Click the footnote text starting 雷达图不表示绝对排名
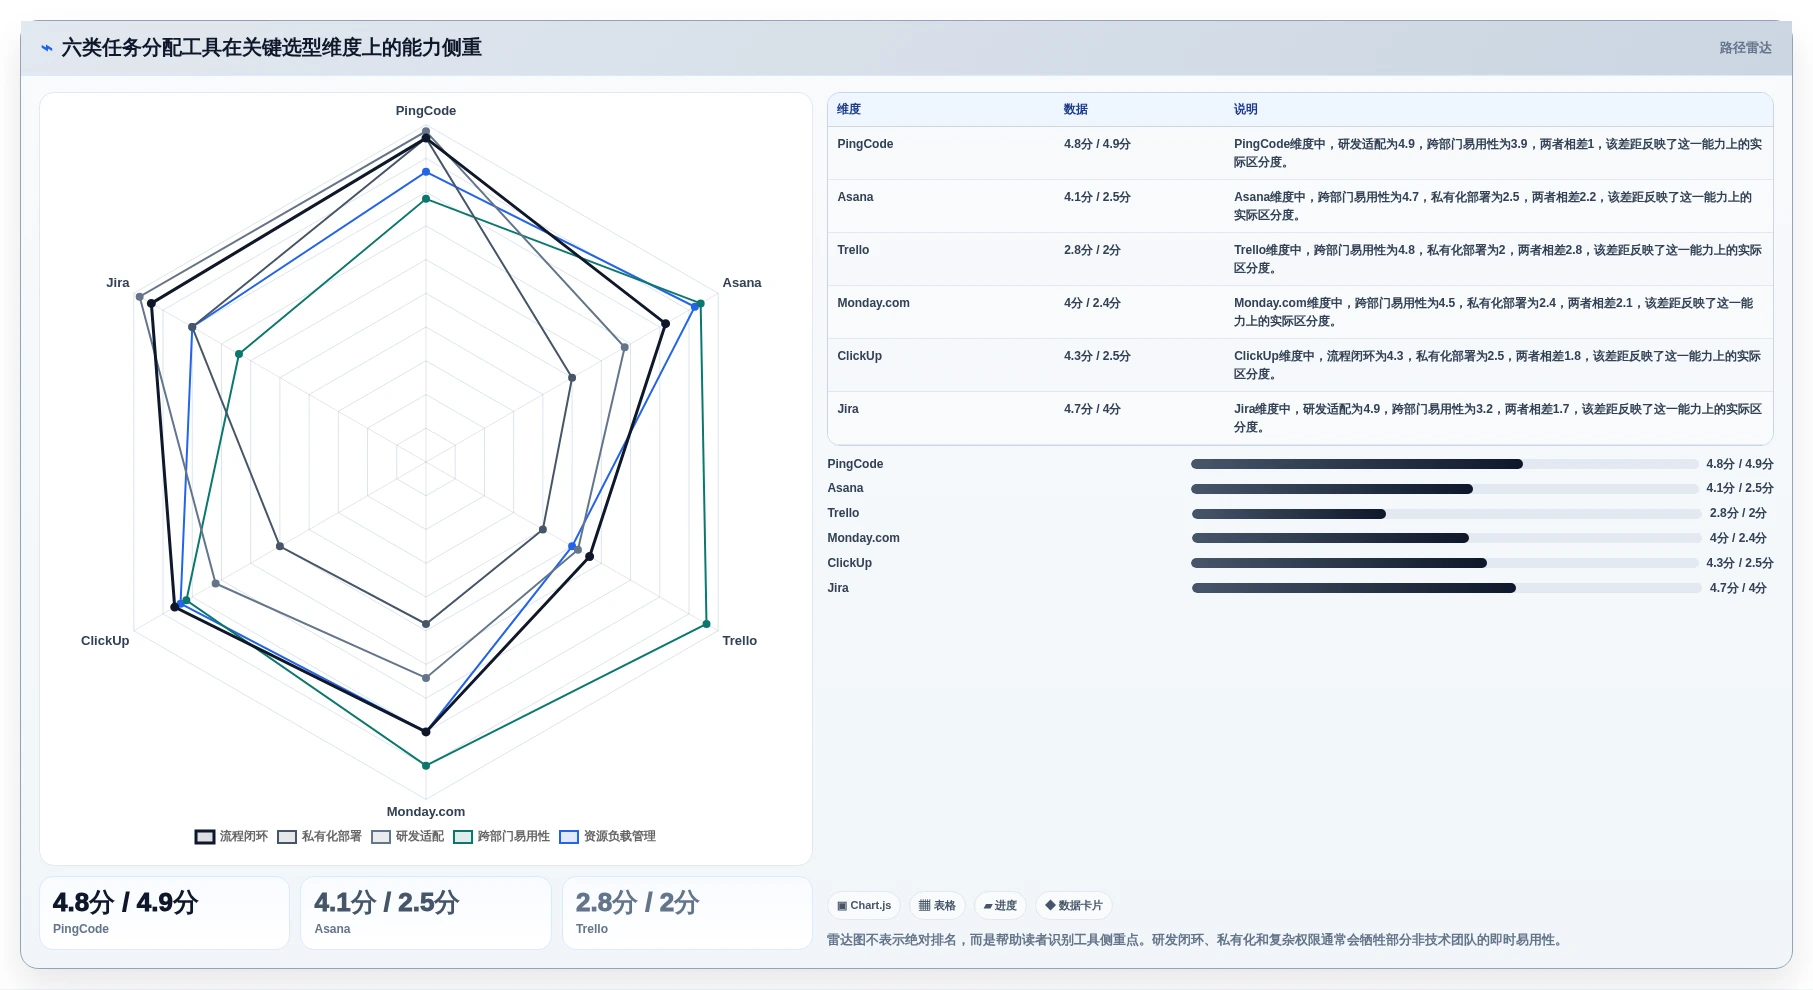This screenshot has width=1813, height=990. 1197,940
